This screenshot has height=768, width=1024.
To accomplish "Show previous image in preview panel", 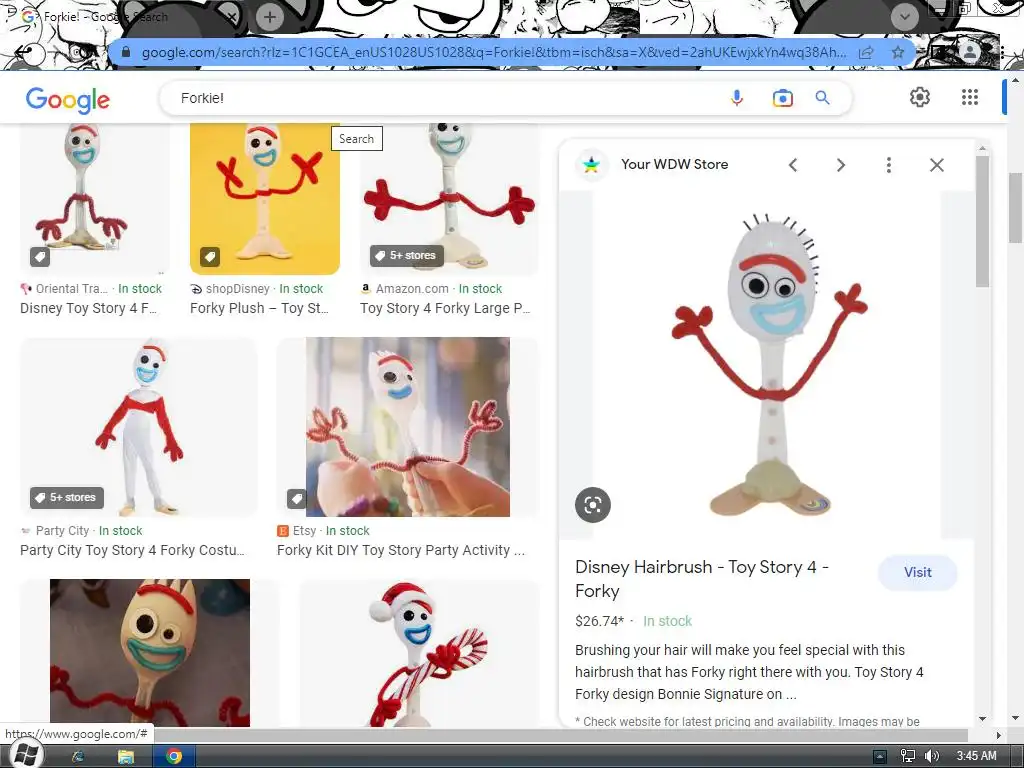I will [x=793, y=165].
